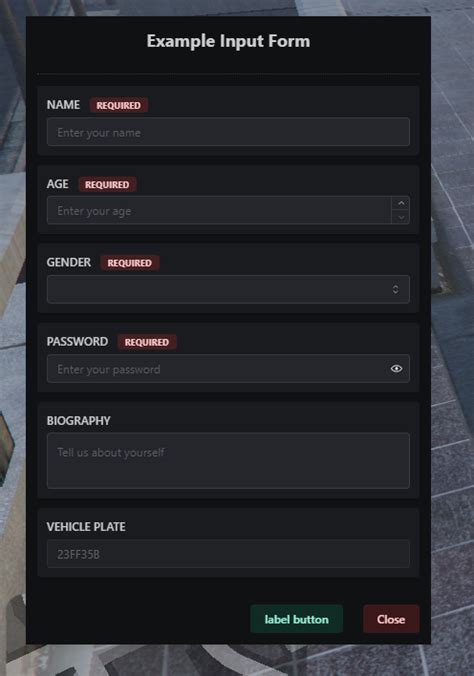This screenshot has height=676, width=474.
Task: Decrease age using the down arrow
Action: [x=401, y=217]
